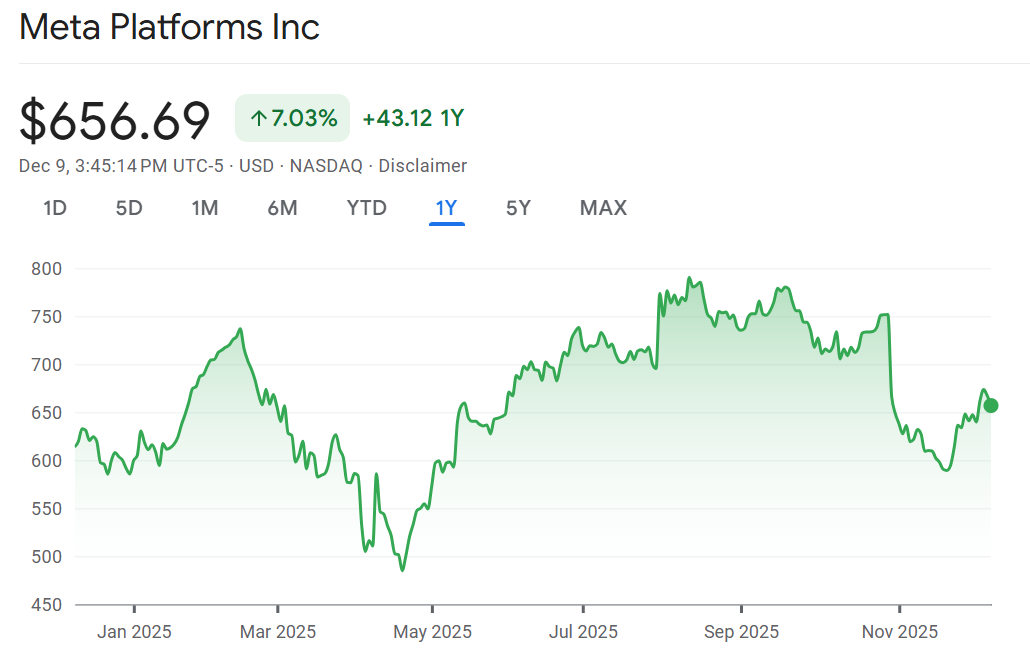Open the 1M chart range
Image resolution: width=1030 pixels, height=660 pixels.
(205, 208)
